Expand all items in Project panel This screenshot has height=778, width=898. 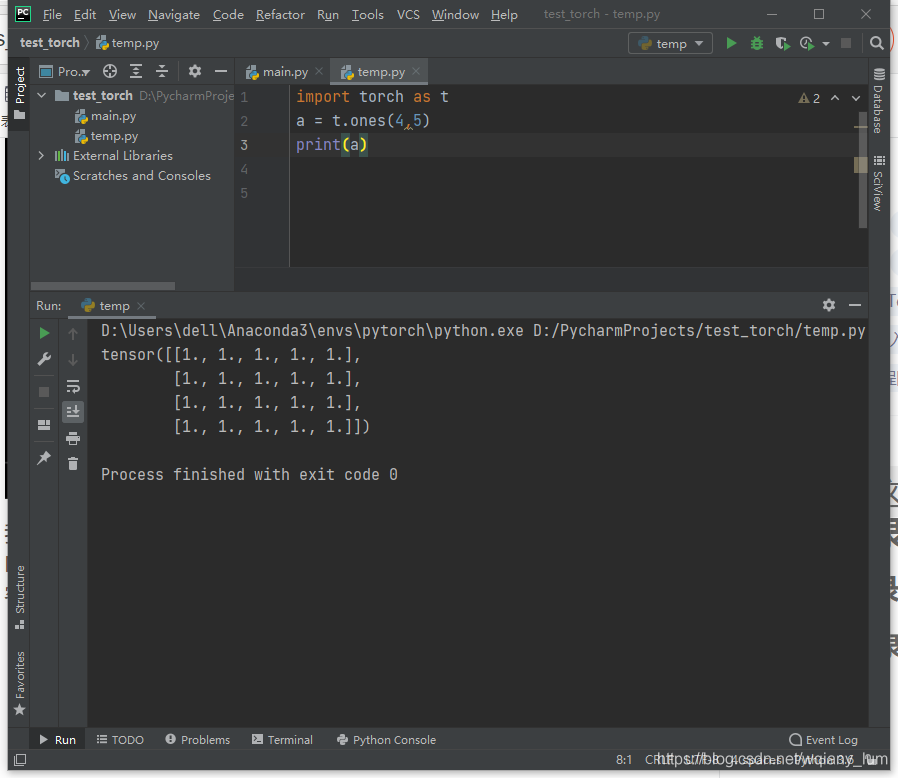pos(136,72)
